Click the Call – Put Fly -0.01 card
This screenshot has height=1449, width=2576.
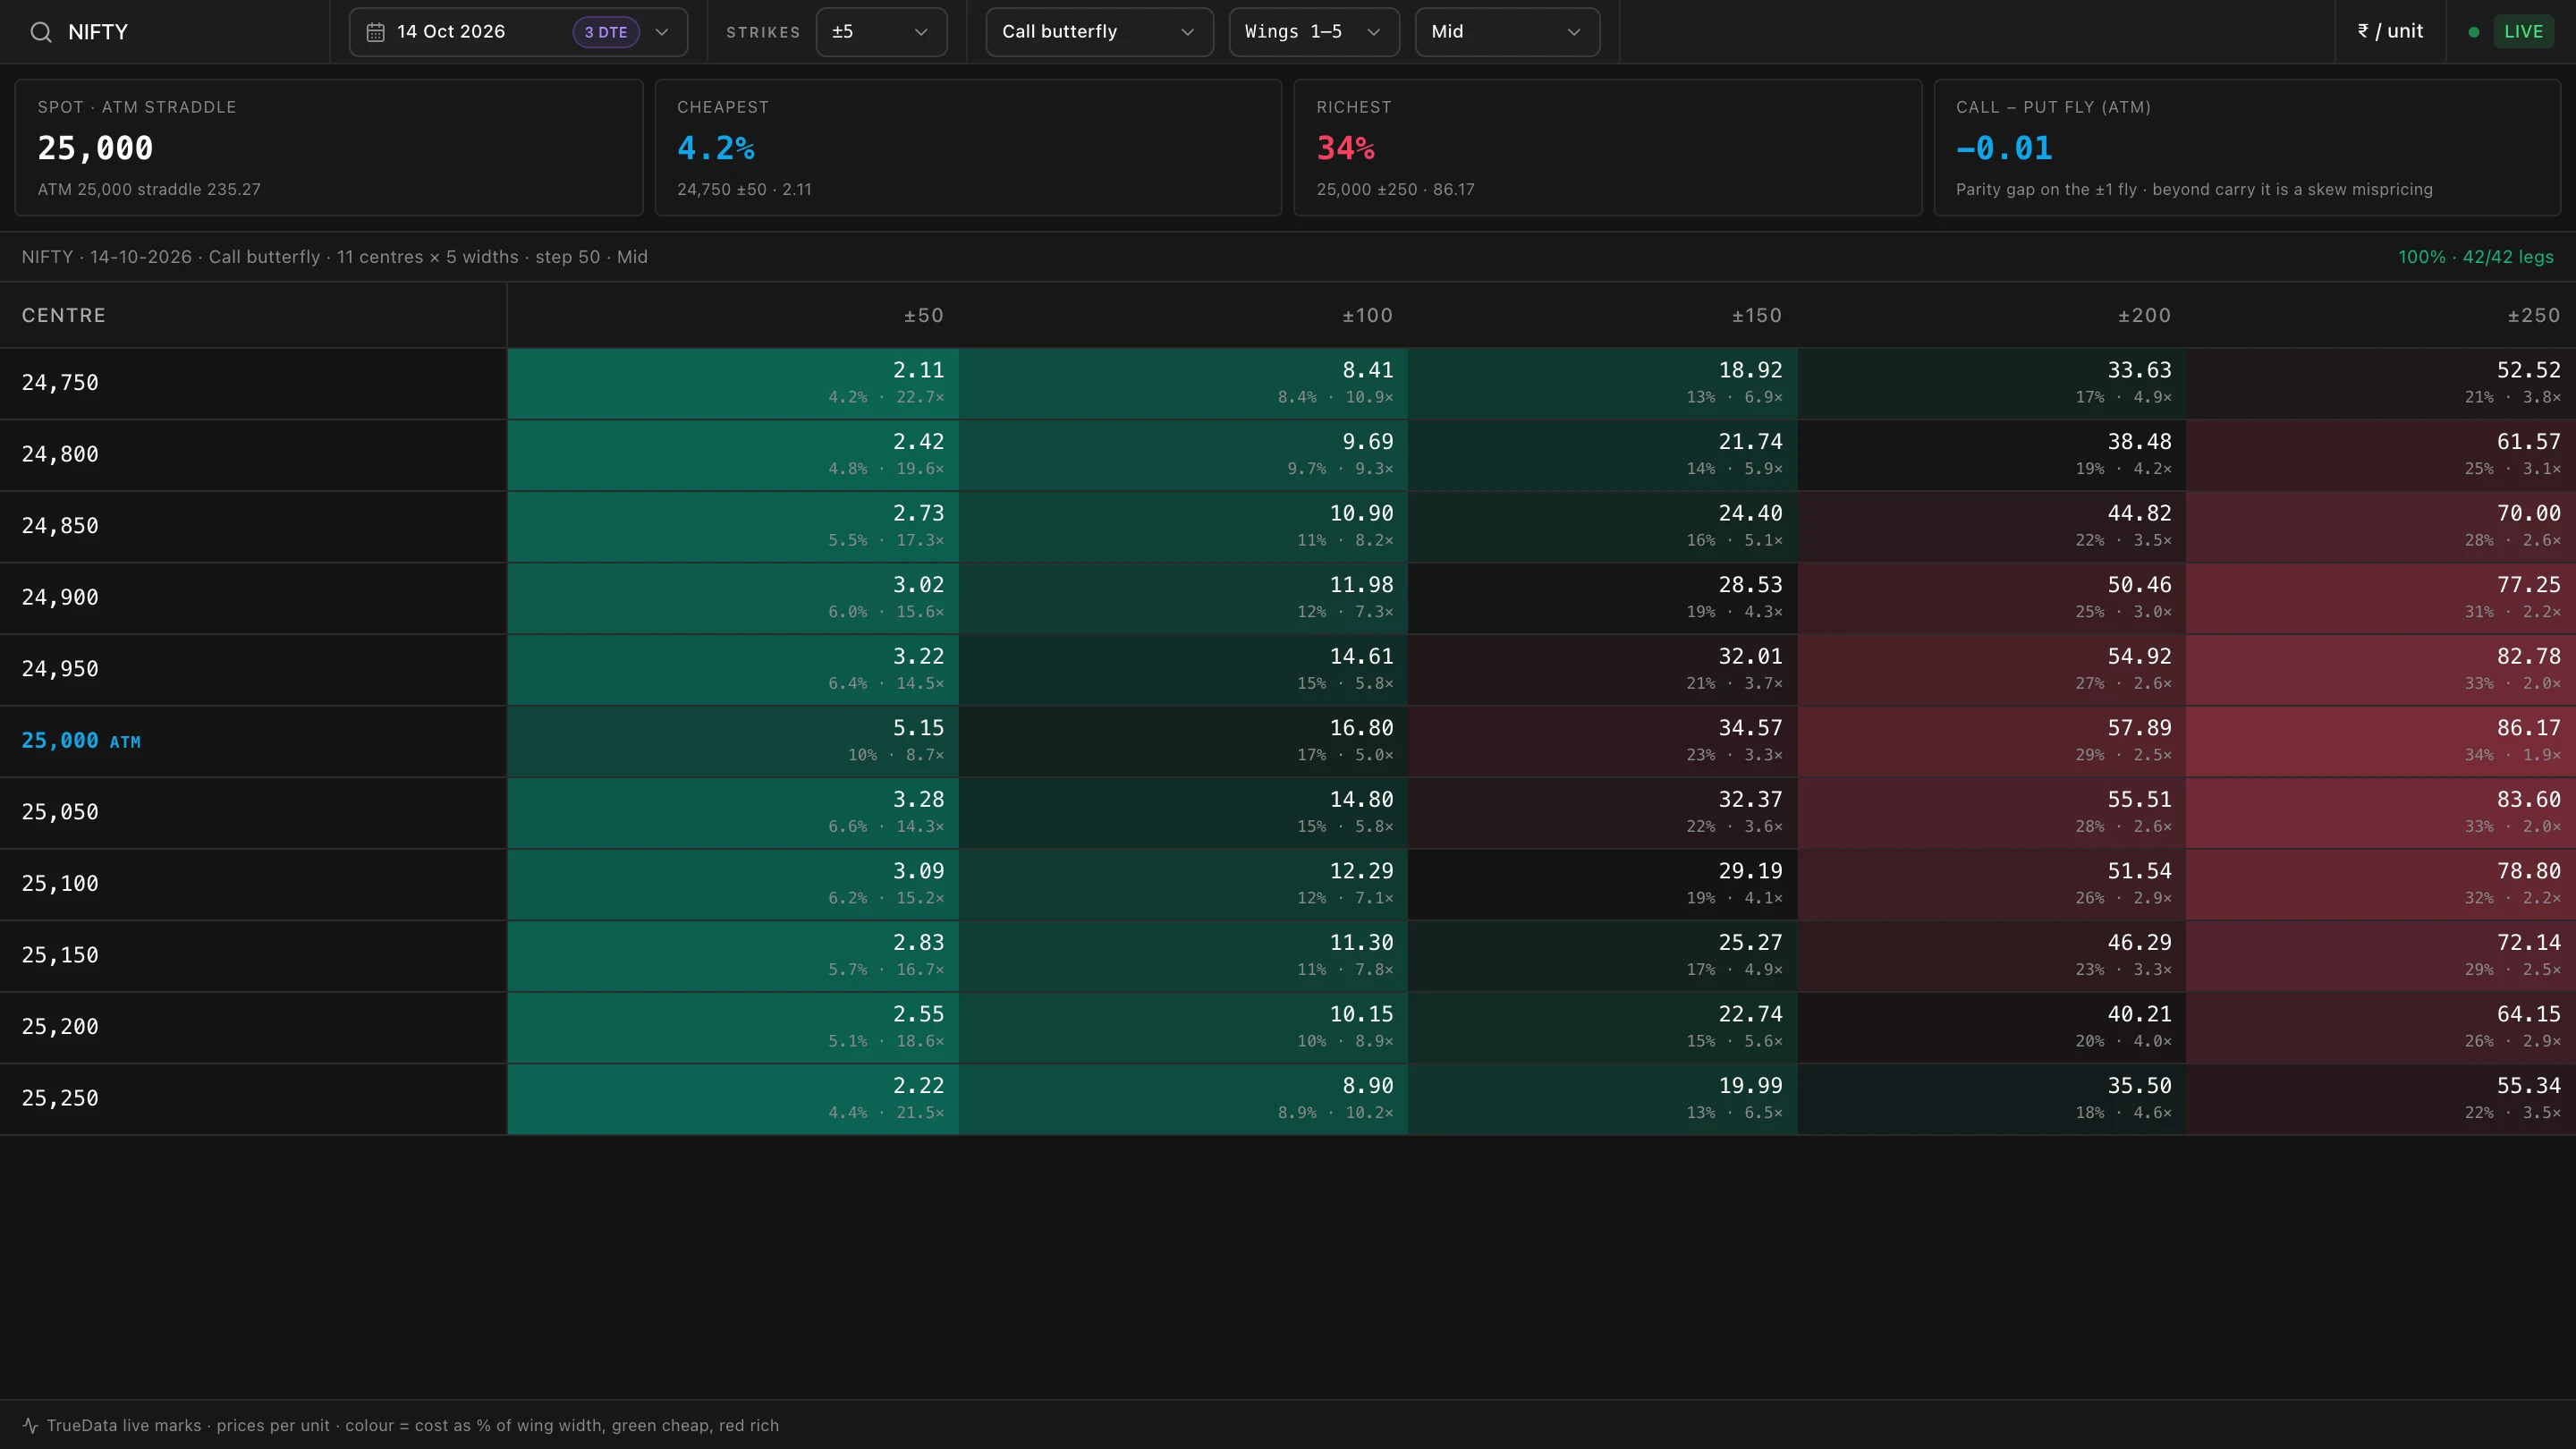[x=2247, y=148]
